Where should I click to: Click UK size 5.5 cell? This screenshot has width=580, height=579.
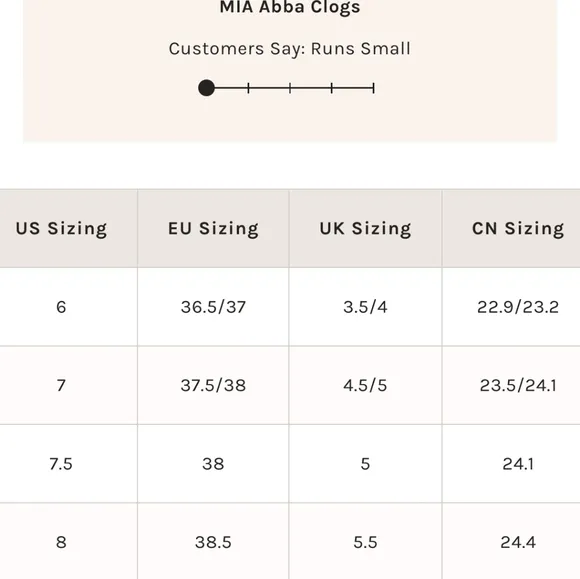[365, 542]
